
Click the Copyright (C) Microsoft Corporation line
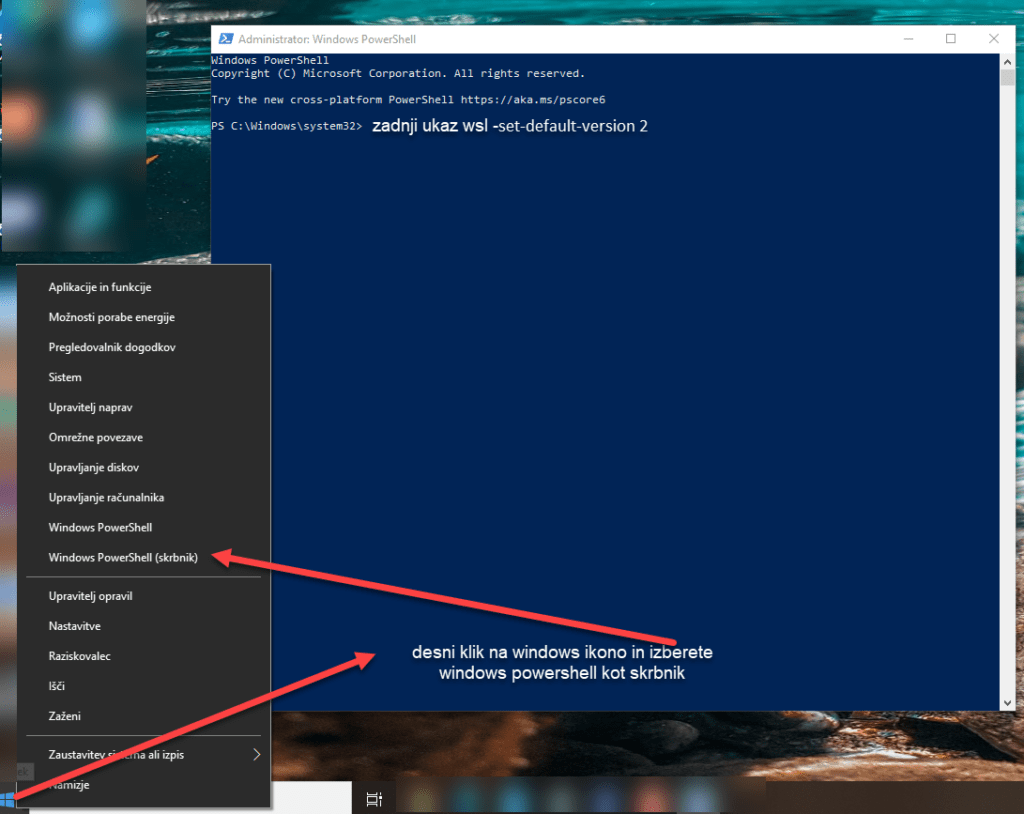tap(398, 73)
